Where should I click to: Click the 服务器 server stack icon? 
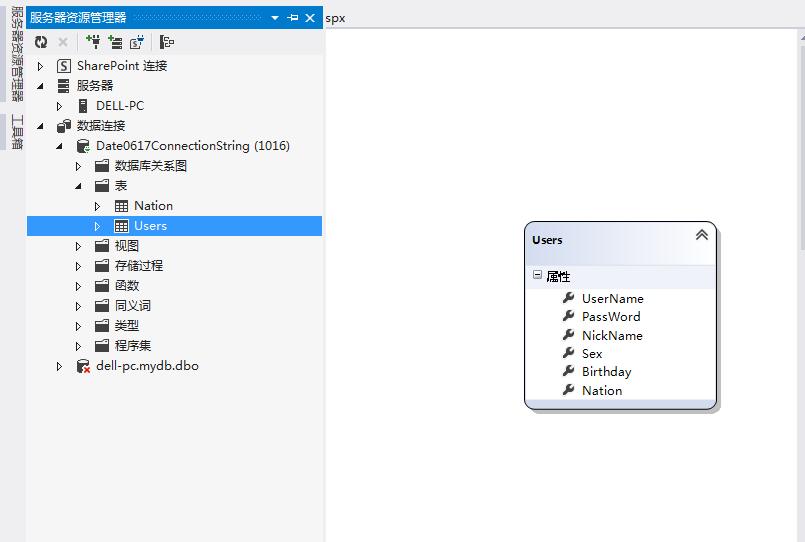tap(63, 86)
